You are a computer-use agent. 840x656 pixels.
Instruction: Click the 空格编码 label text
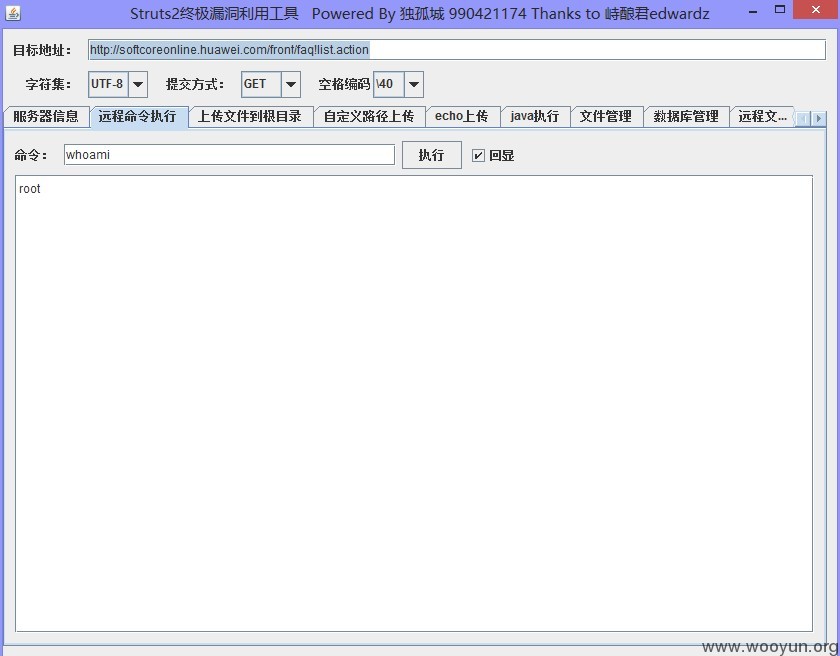click(x=344, y=85)
